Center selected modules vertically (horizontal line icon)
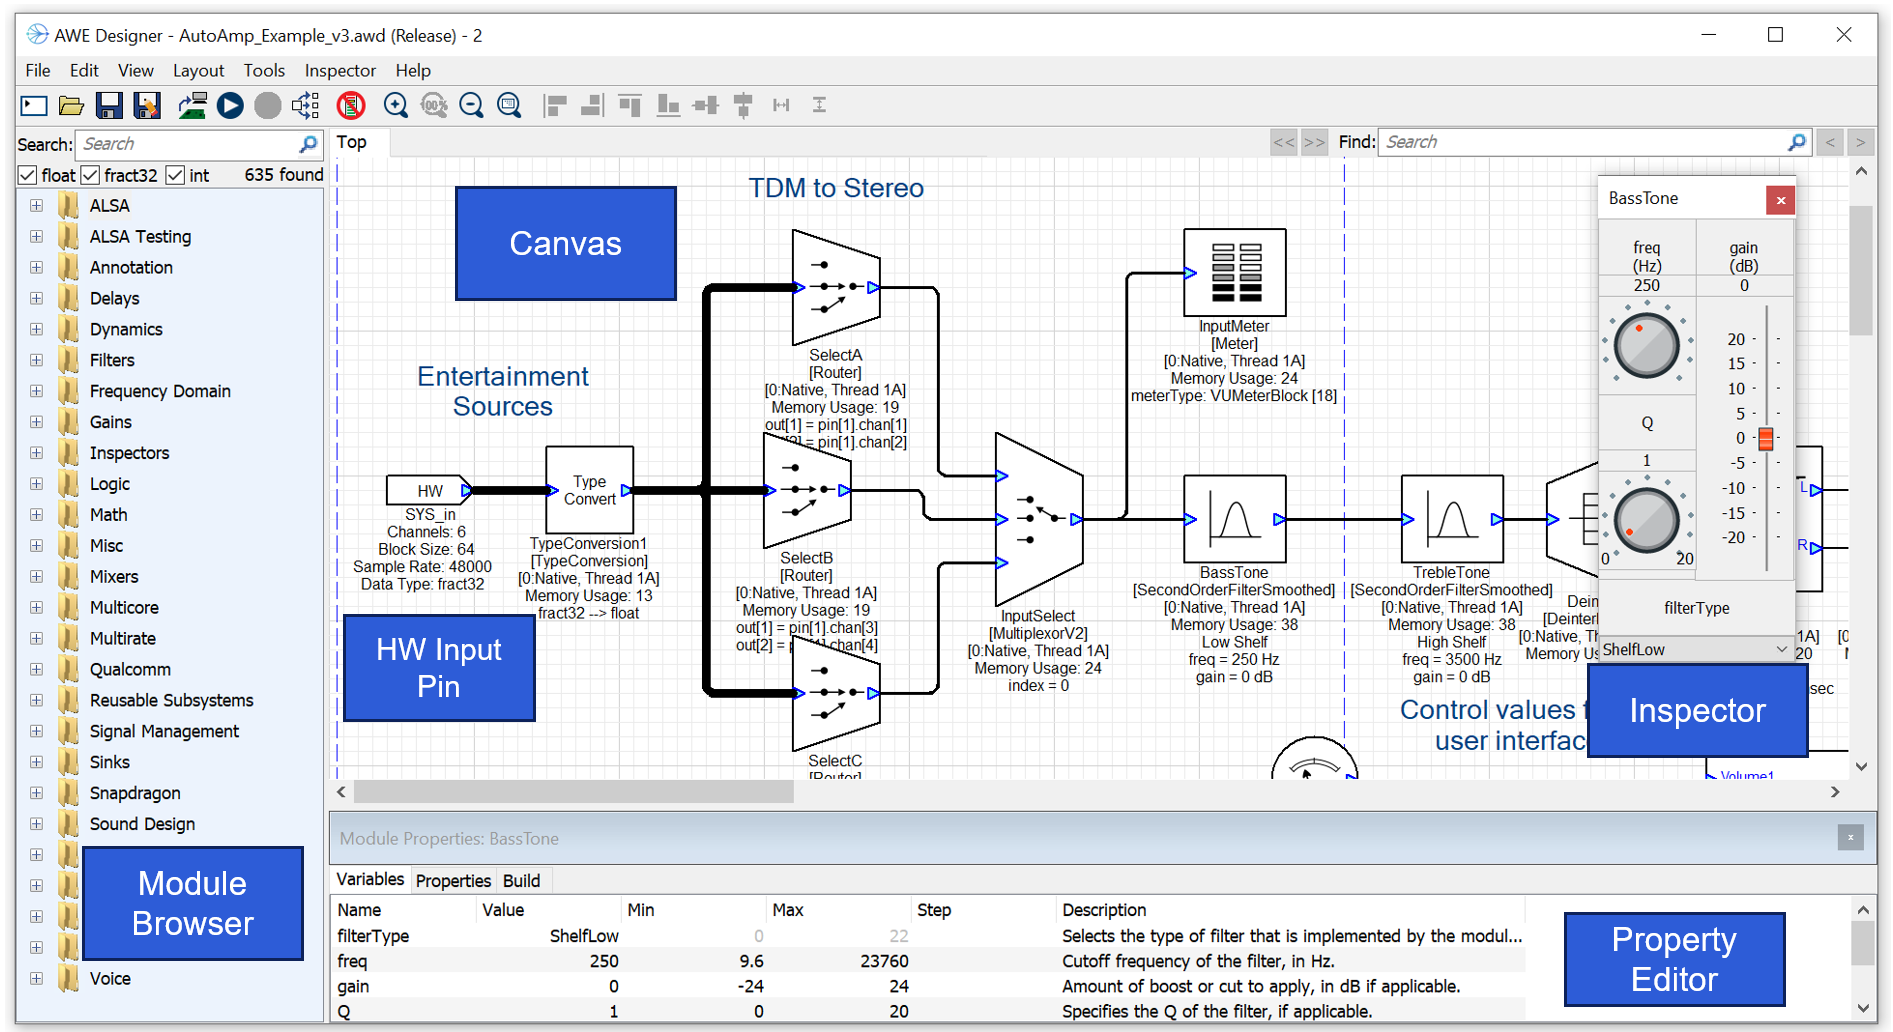The height and width of the screenshot is (1032, 1893). point(706,105)
